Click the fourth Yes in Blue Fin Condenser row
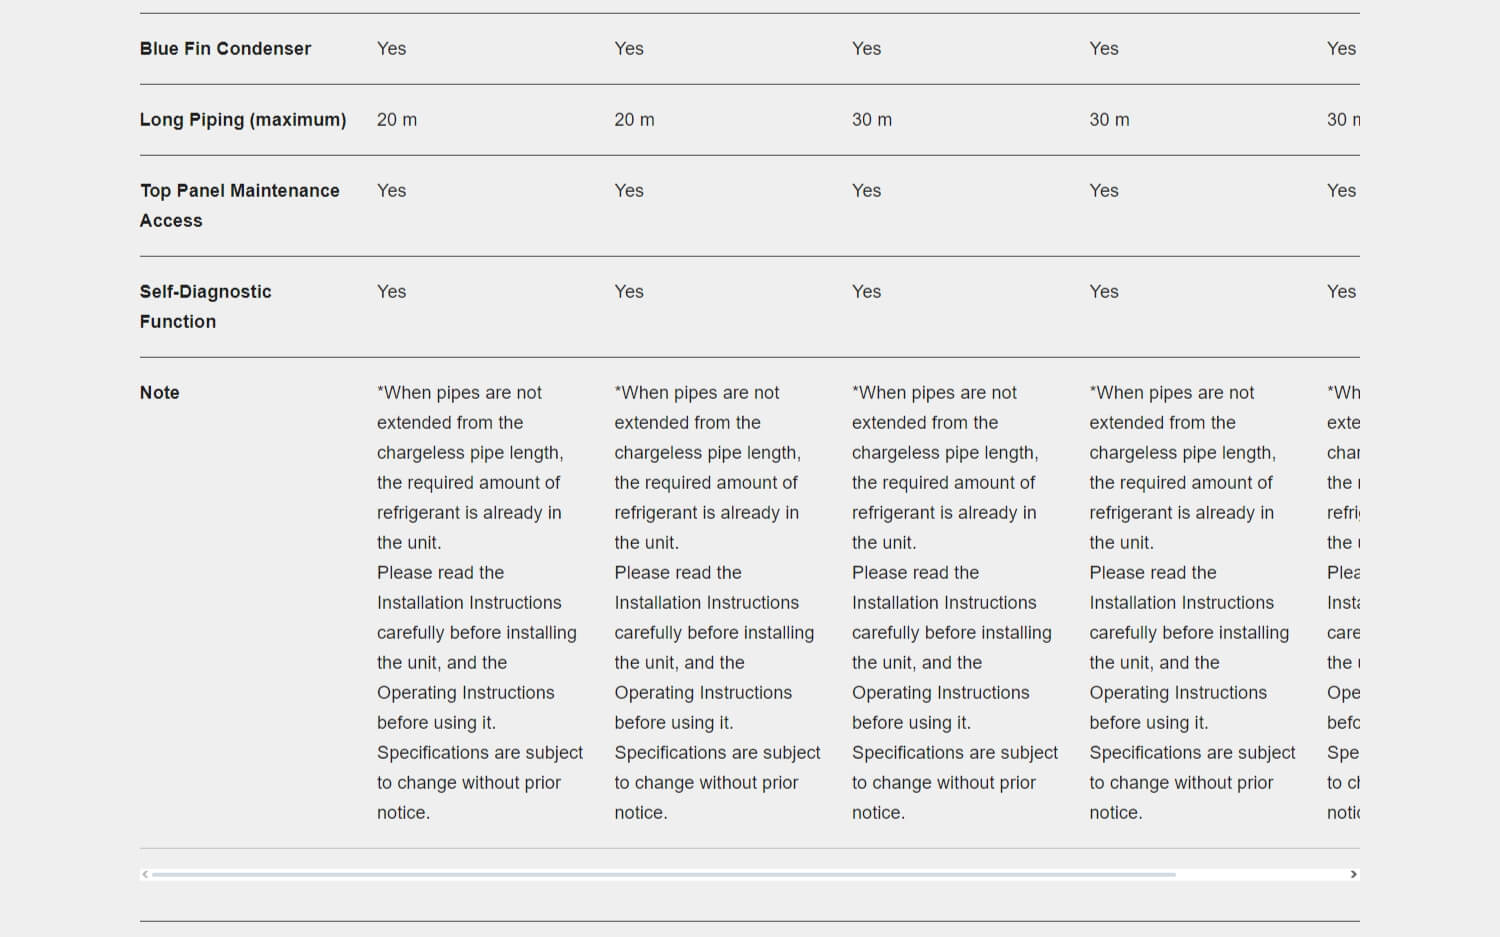The height and width of the screenshot is (937, 1500). click(x=1104, y=49)
